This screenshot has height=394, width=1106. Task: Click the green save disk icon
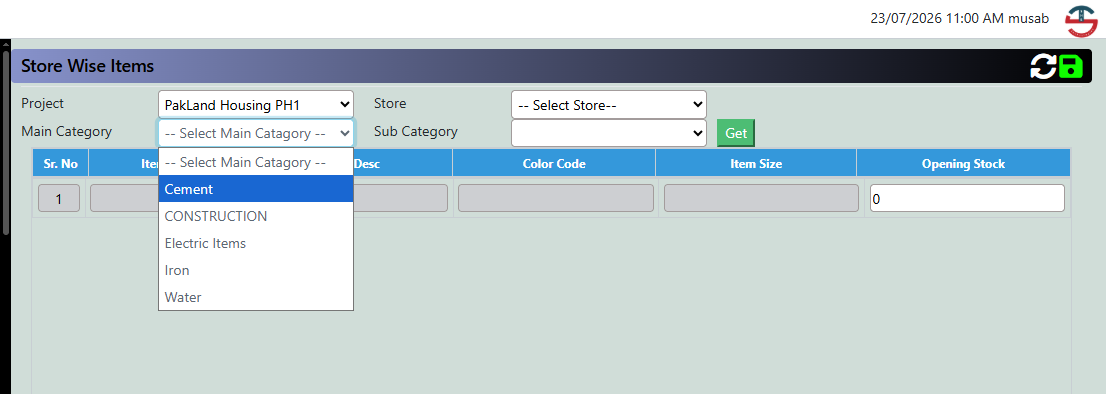click(x=1071, y=66)
